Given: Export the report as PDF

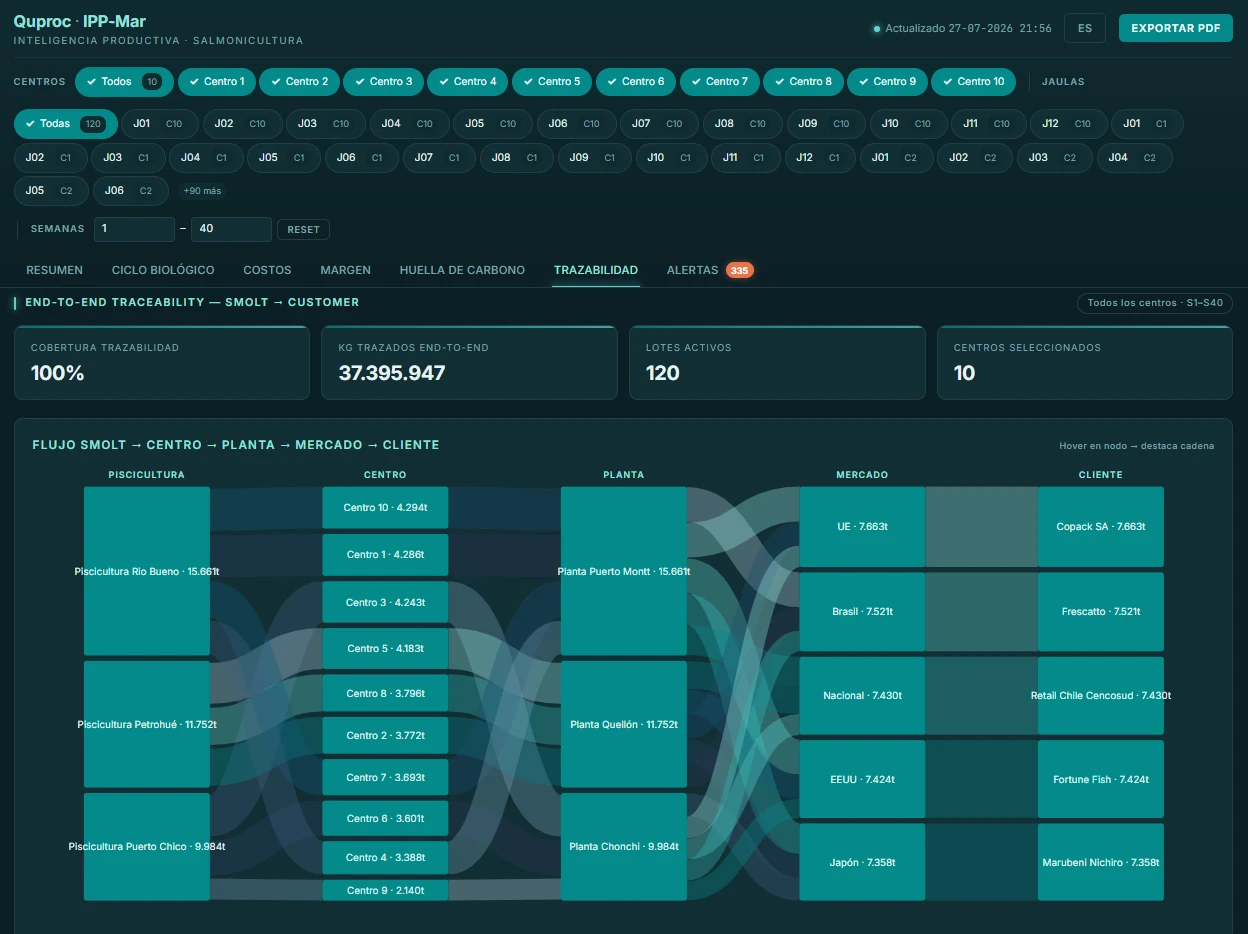Looking at the screenshot, I should point(1175,28).
